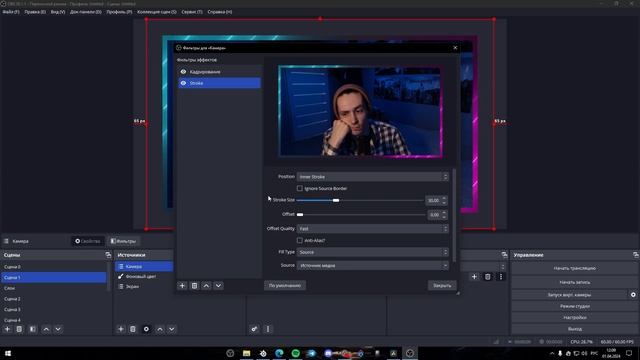Open scene filters icon in scenes toolbar
This screenshot has width=640, height=360.
tap(33, 329)
